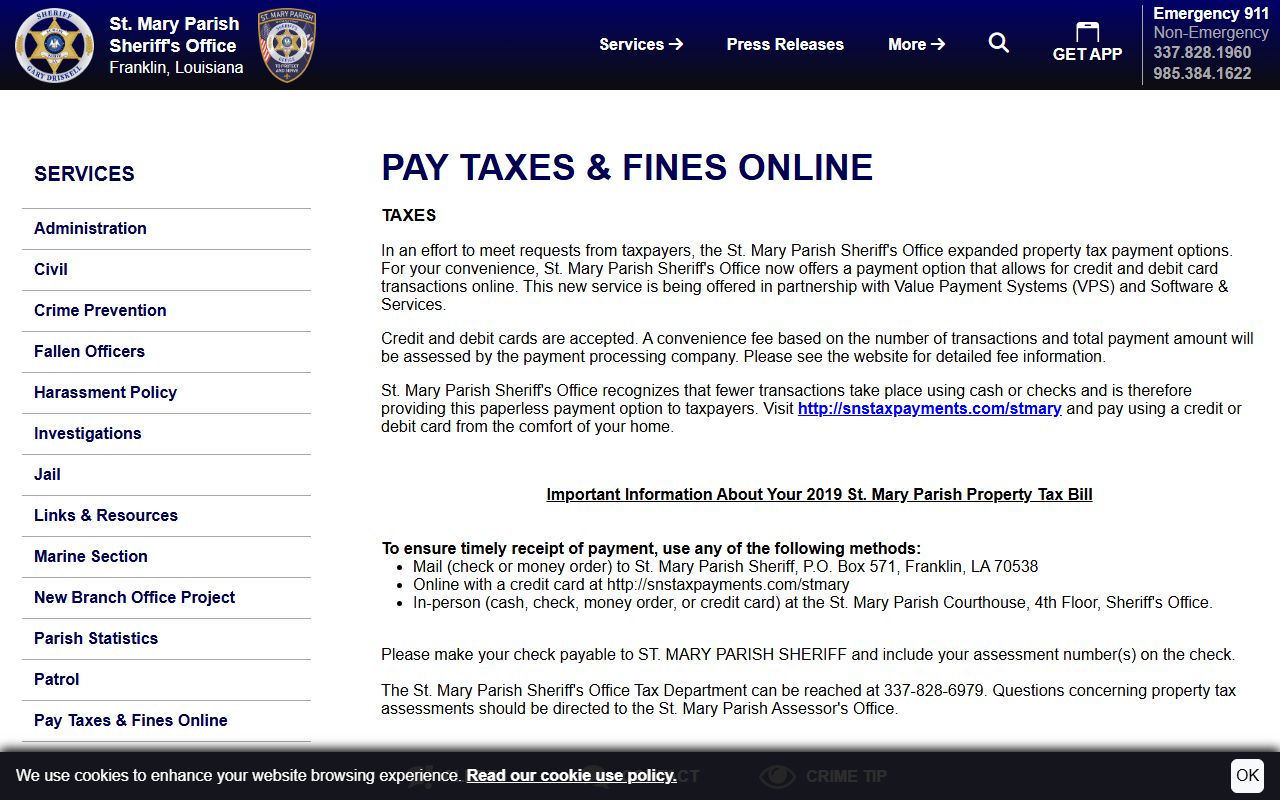Viewport: 1280px width, 800px height.
Task: Open the search magnifier icon
Action: pyautogui.click(x=999, y=43)
